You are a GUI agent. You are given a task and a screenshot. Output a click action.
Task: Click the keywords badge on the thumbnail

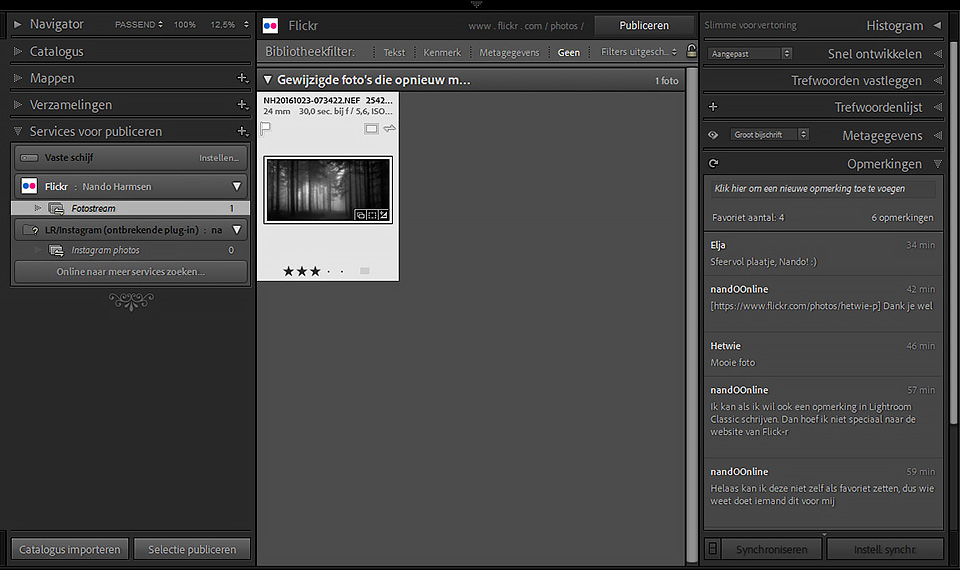(361, 215)
